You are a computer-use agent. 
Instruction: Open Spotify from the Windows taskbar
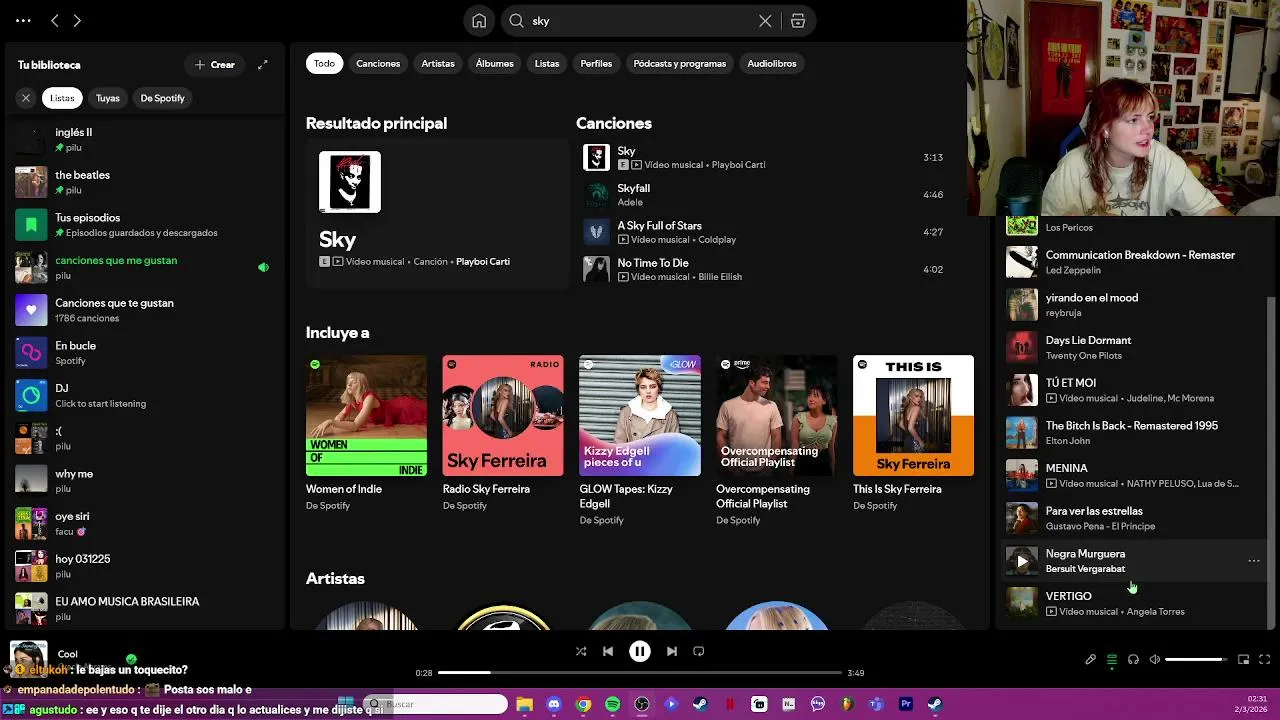pyautogui.click(x=612, y=704)
